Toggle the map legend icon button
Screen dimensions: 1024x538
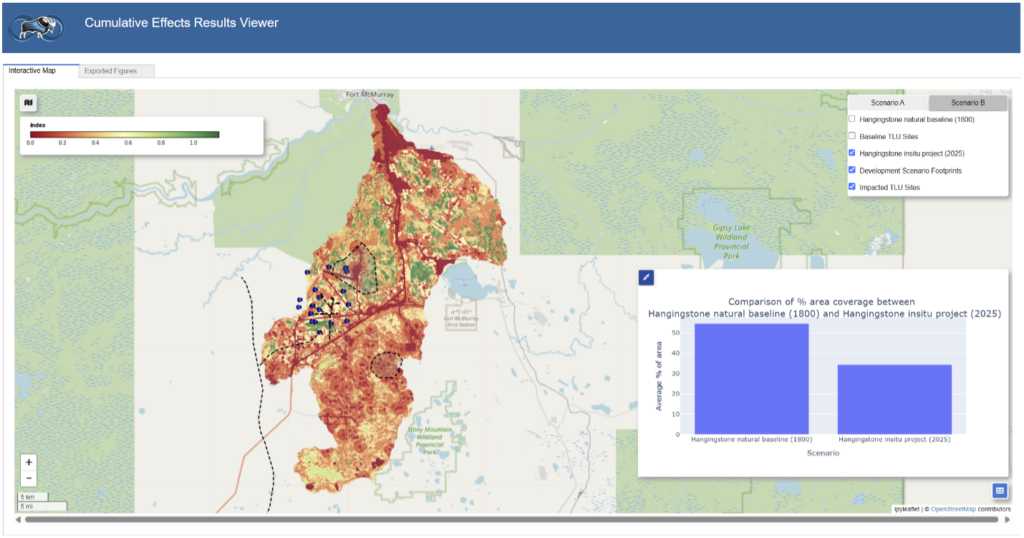tap(28, 102)
